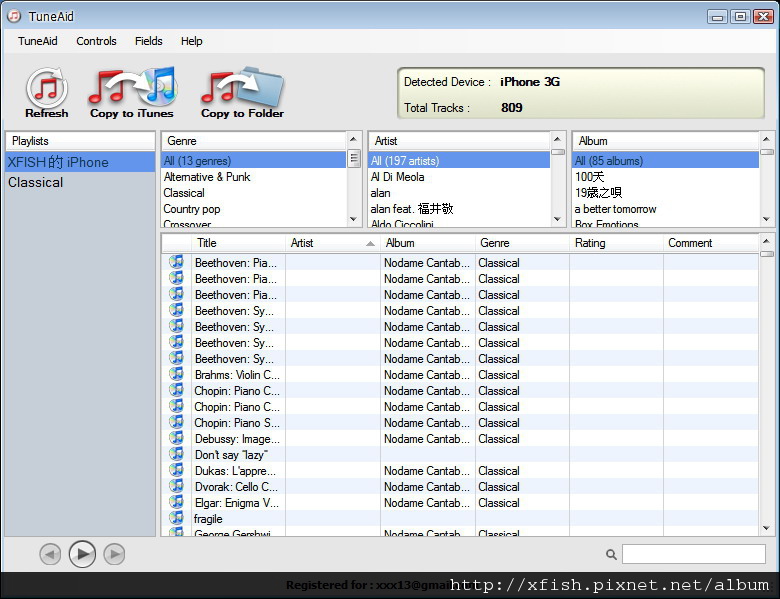Select the Elgar: Enigma V... track title
Image resolution: width=780 pixels, height=599 pixels.
pos(237,503)
